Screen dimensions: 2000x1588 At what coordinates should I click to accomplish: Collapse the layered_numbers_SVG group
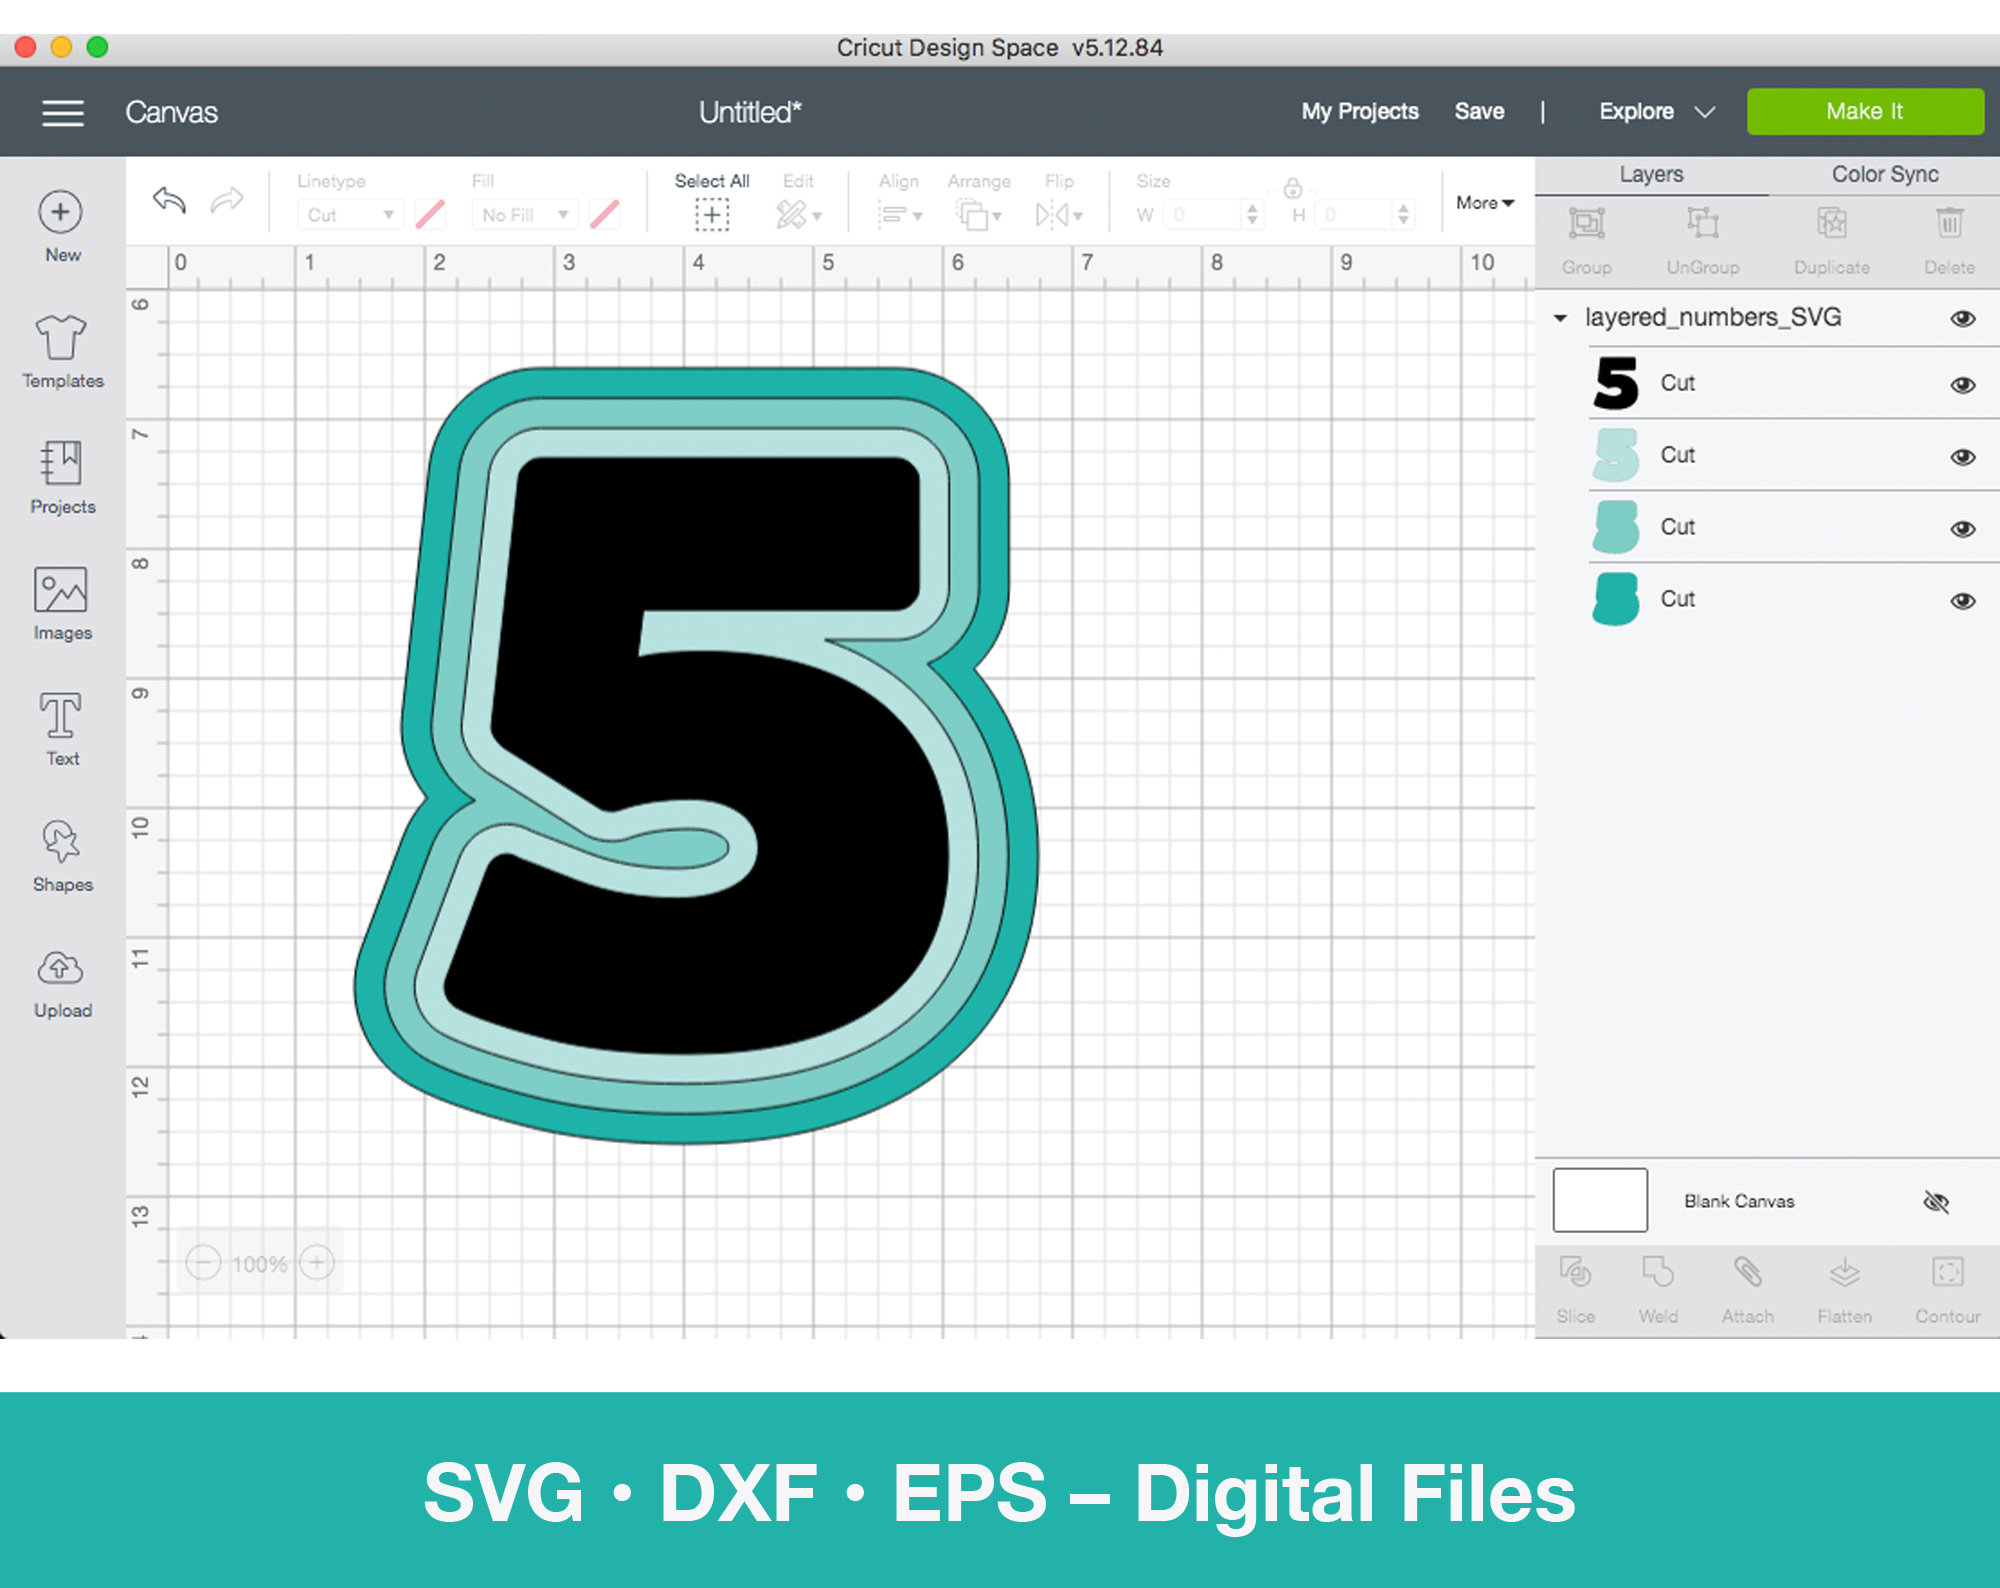click(x=1558, y=317)
